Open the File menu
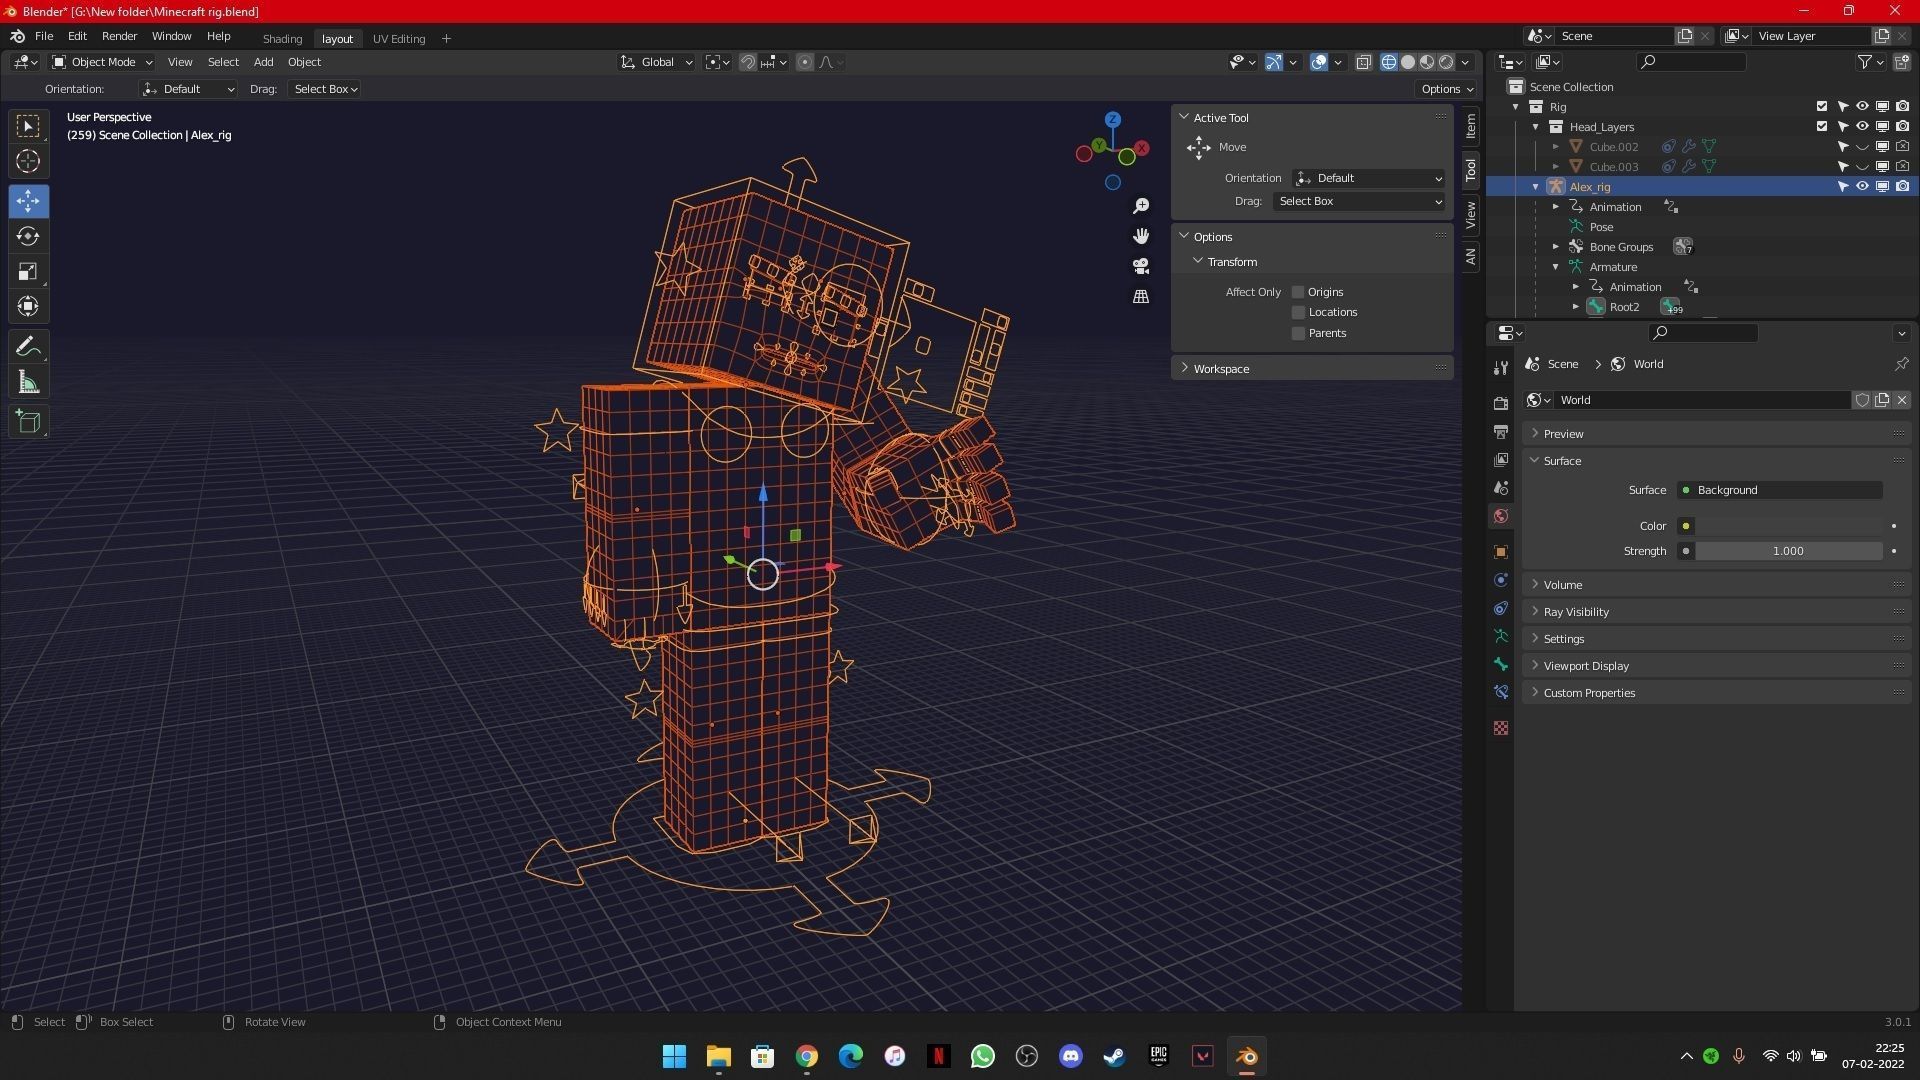The height and width of the screenshot is (1080, 1920). [44, 36]
